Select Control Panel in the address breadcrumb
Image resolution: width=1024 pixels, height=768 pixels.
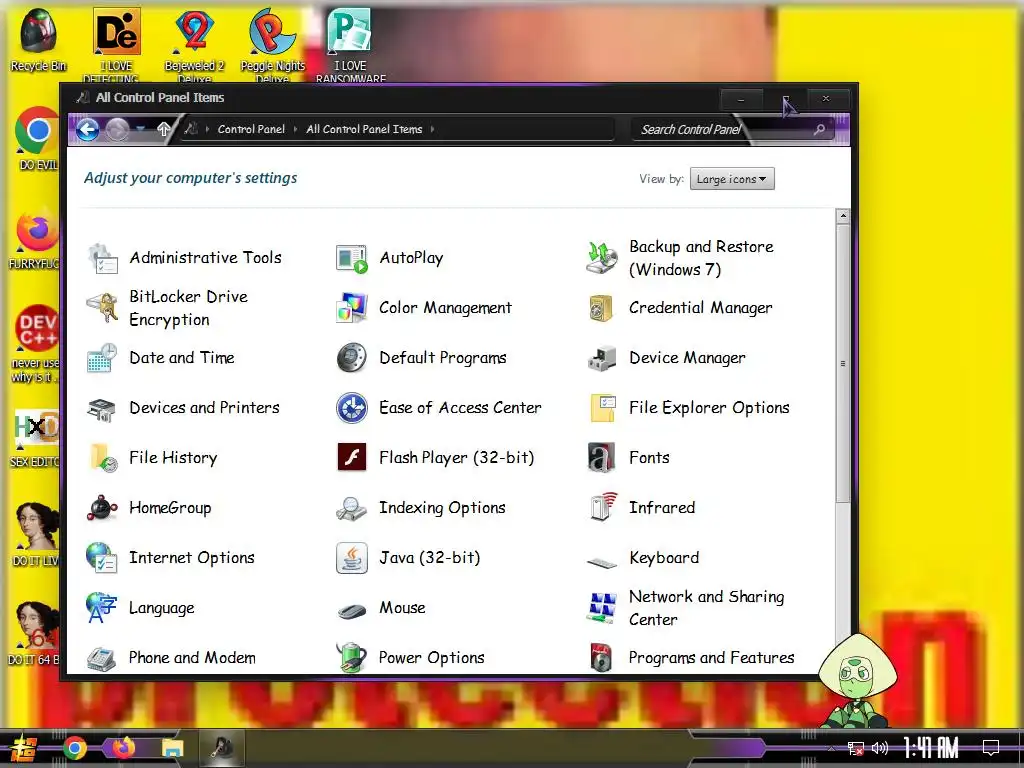251,129
